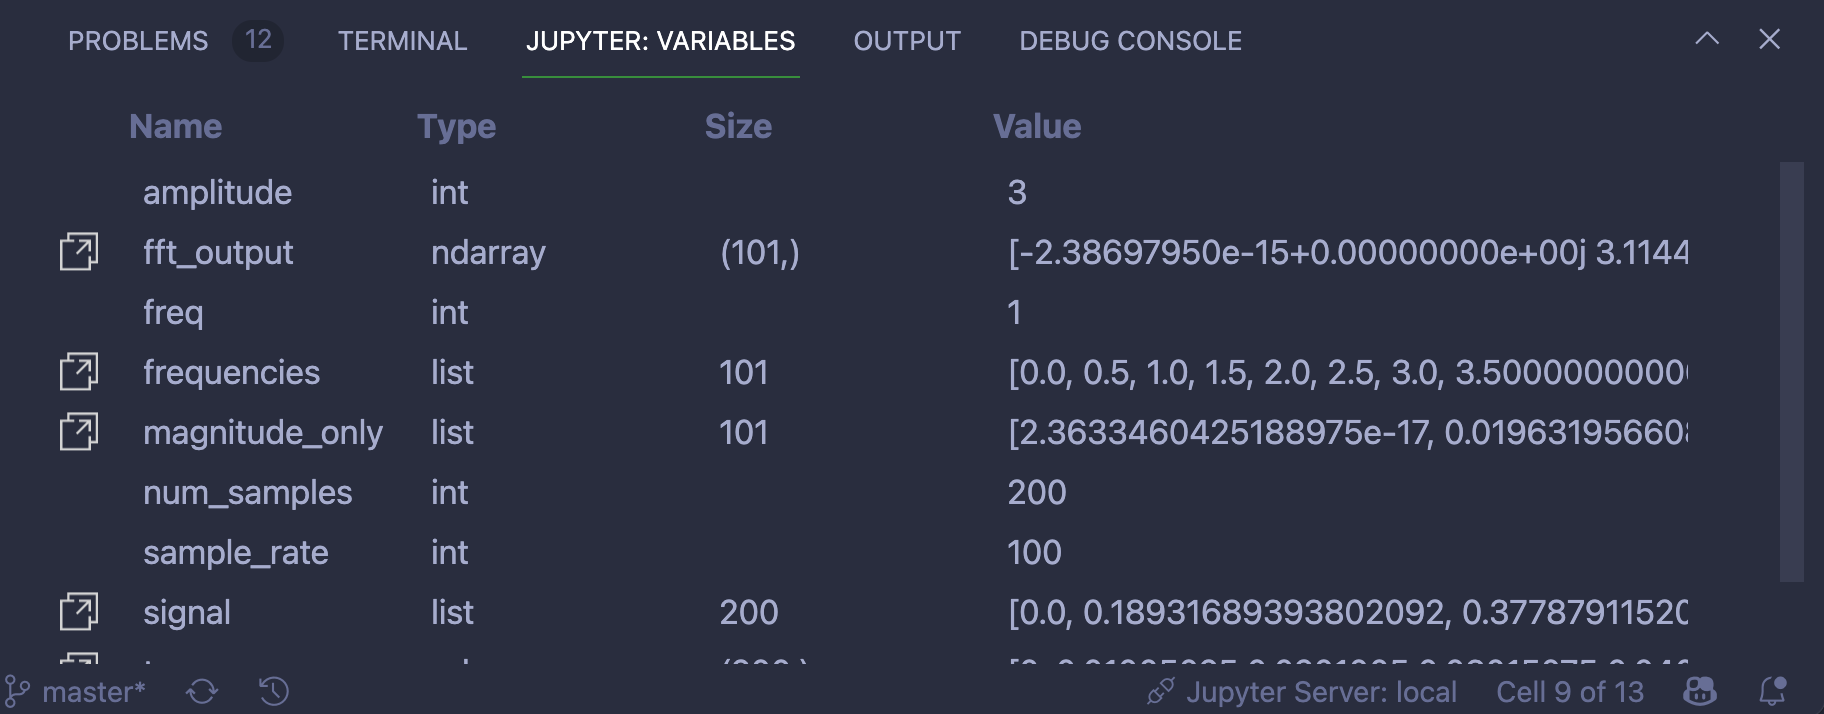This screenshot has height=714, width=1824.
Task: Open data viewer for the signal variable
Action: click(78, 612)
